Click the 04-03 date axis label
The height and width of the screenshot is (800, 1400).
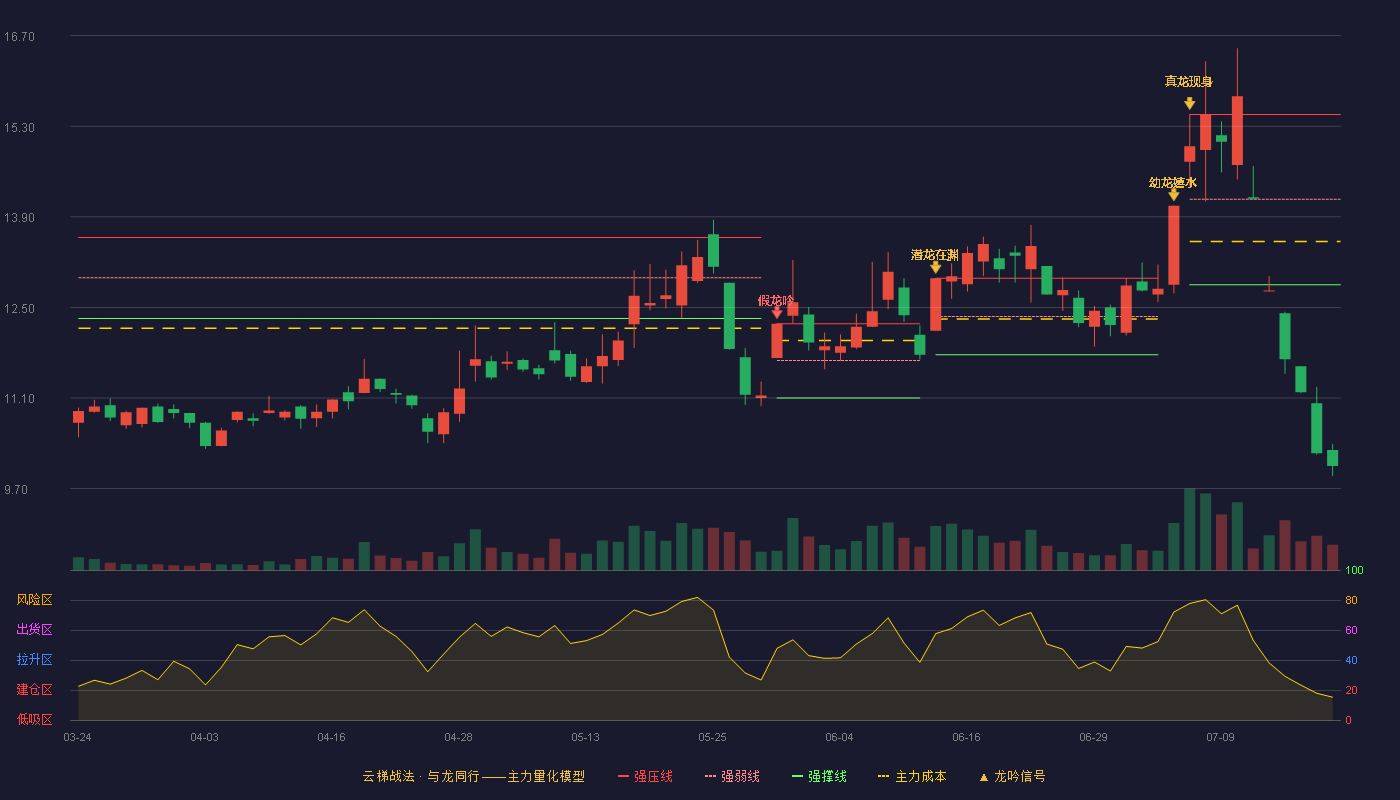coord(204,737)
